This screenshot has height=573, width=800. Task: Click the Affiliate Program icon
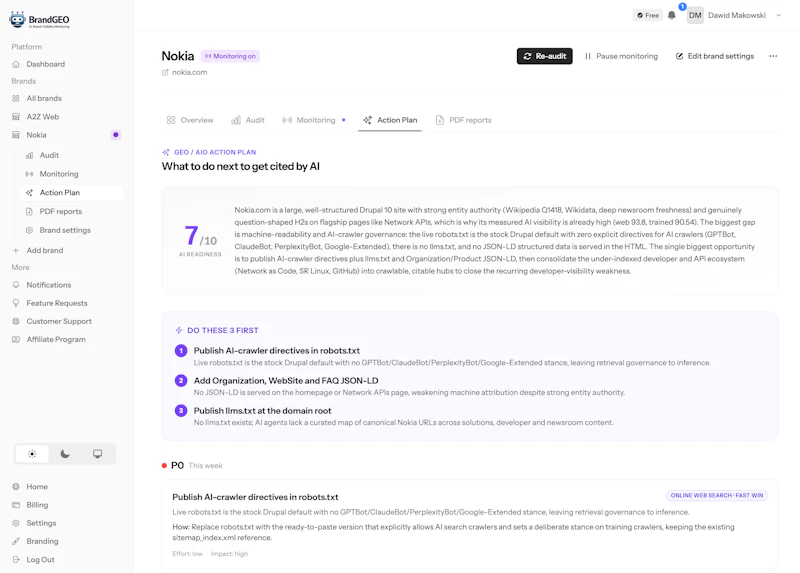pos(16,340)
